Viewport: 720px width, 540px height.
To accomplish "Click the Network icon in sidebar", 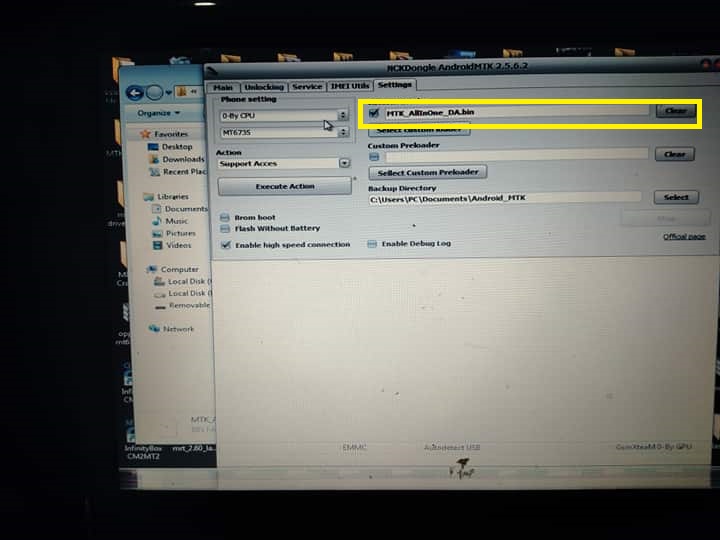I will (x=154, y=328).
